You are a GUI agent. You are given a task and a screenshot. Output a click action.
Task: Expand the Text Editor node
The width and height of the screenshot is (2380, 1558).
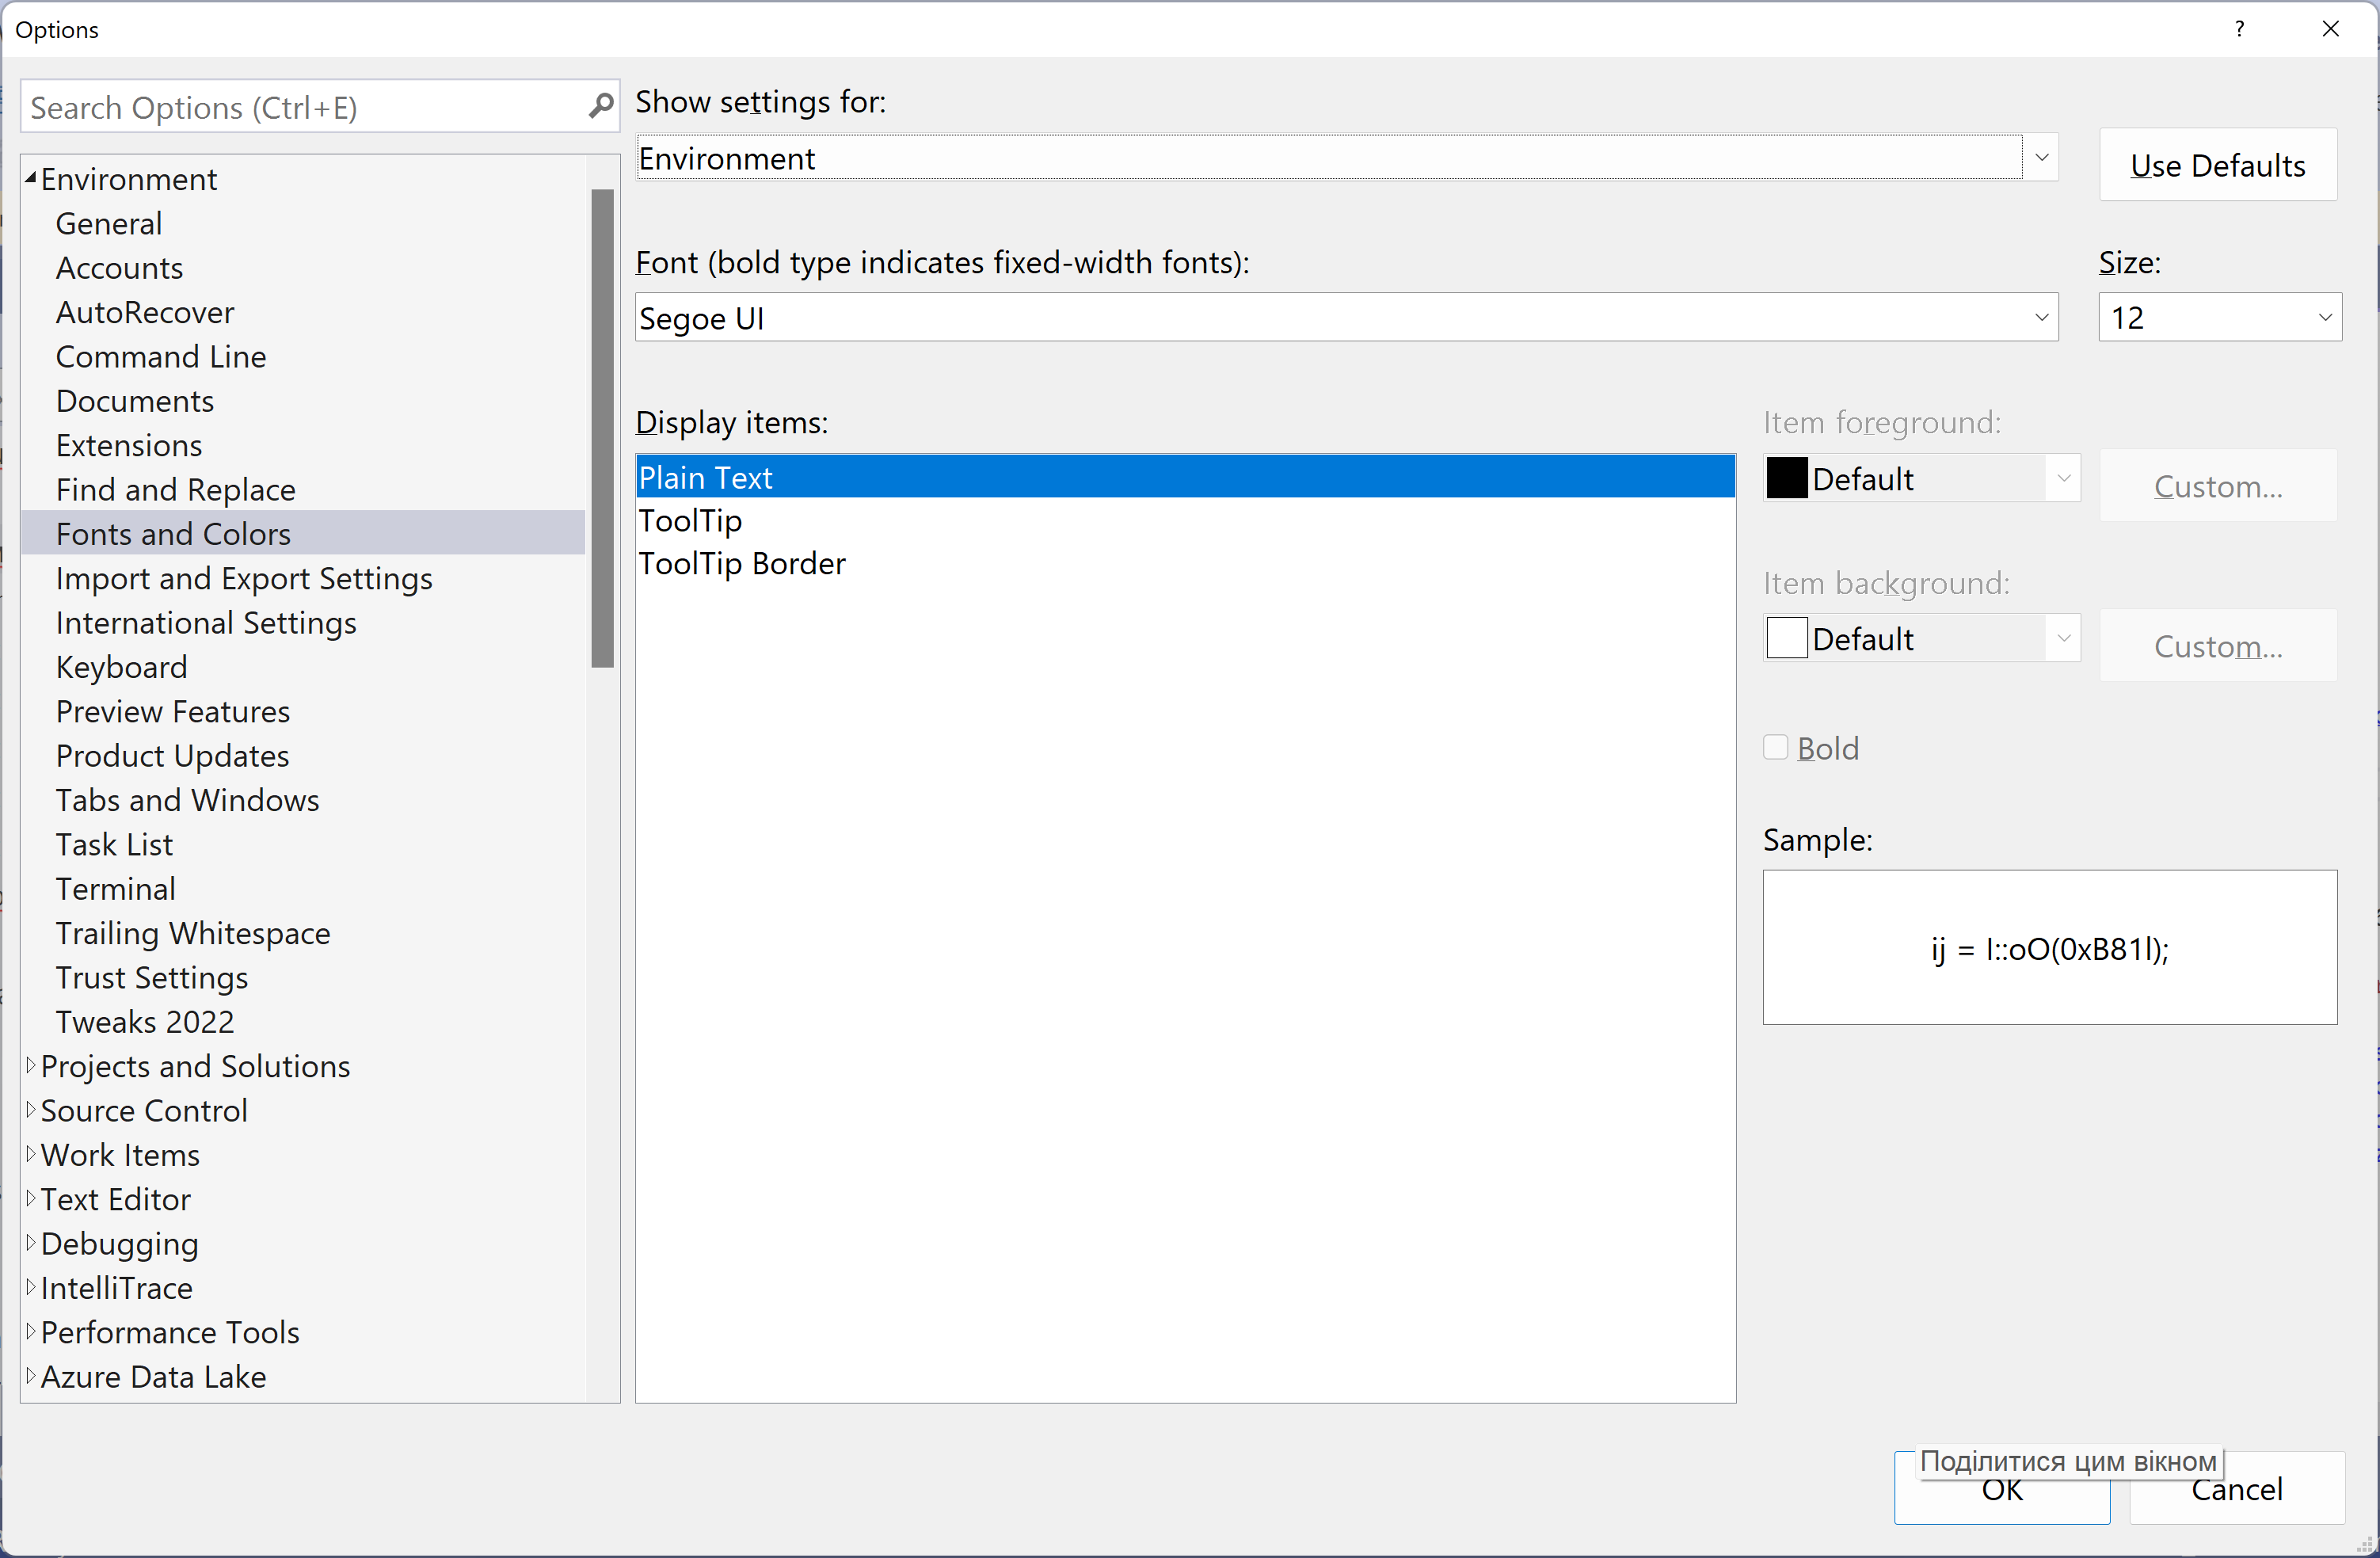pyautogui.click(x=31, y=1199)
